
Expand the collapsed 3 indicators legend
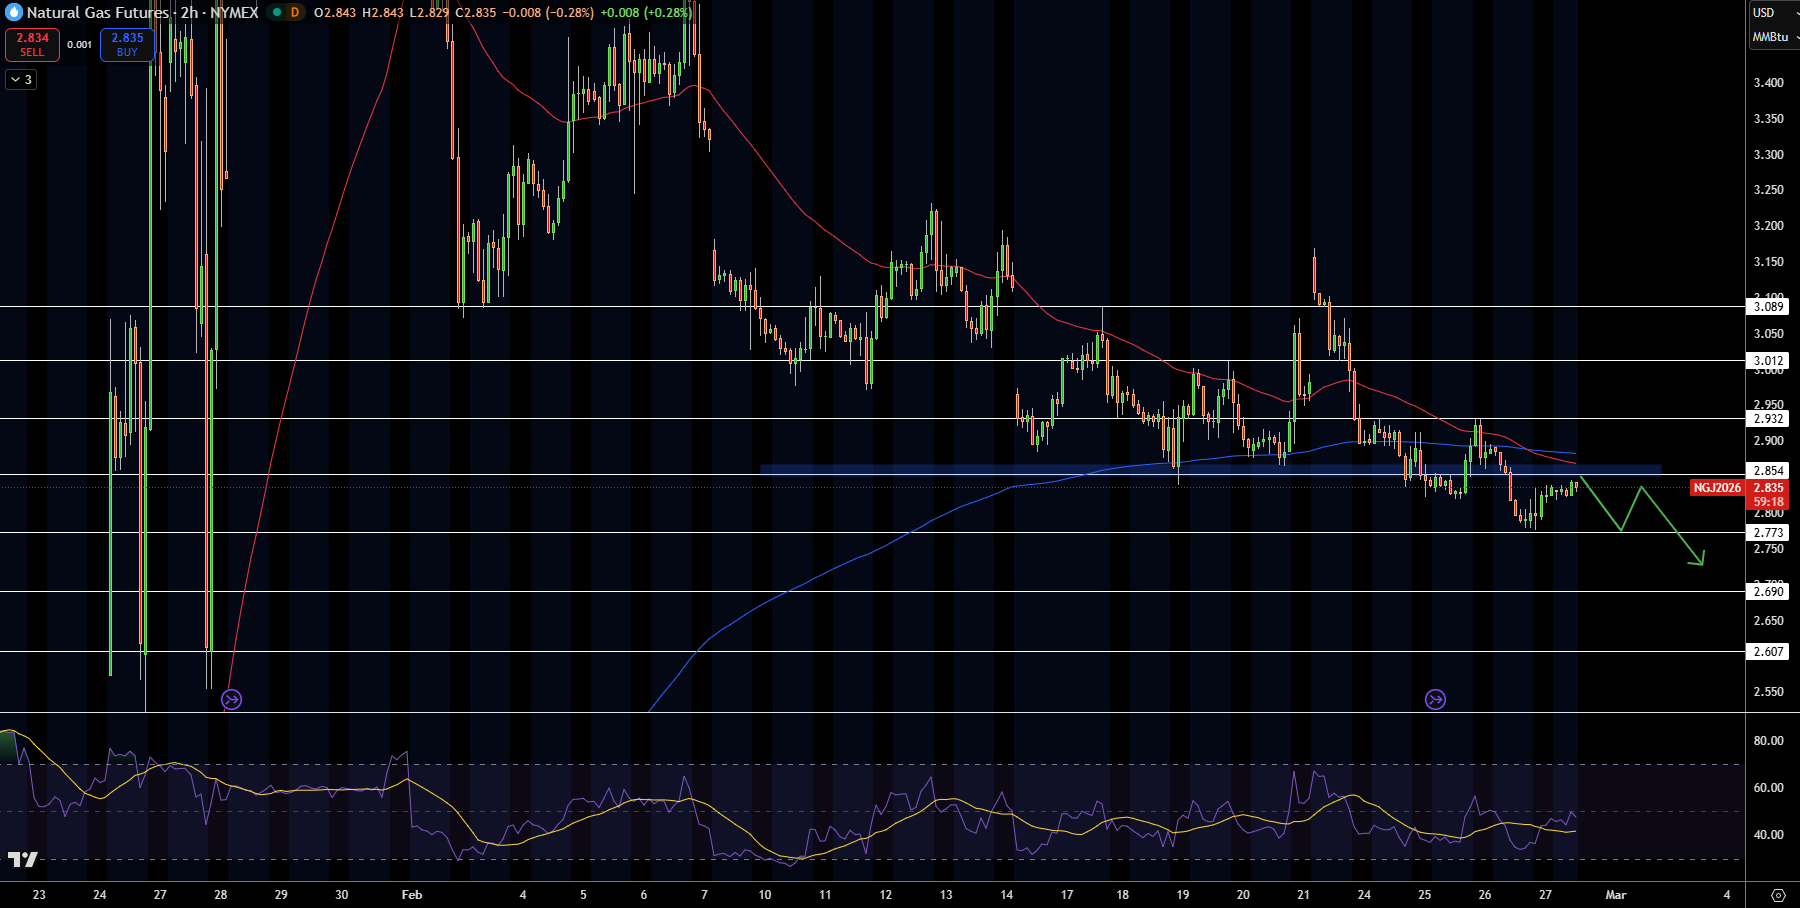coord(21,79)
